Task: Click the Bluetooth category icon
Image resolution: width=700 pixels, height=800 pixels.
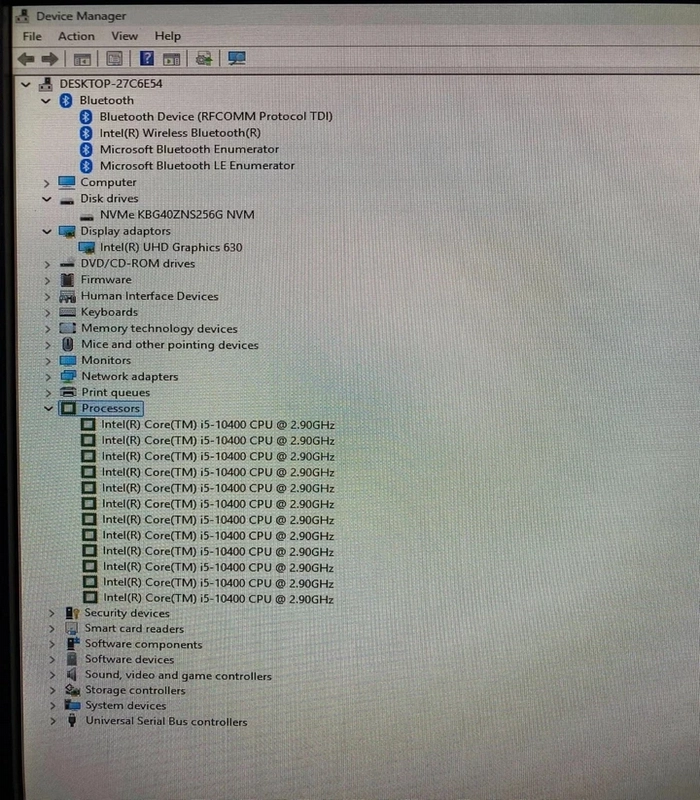Action: 66,101
